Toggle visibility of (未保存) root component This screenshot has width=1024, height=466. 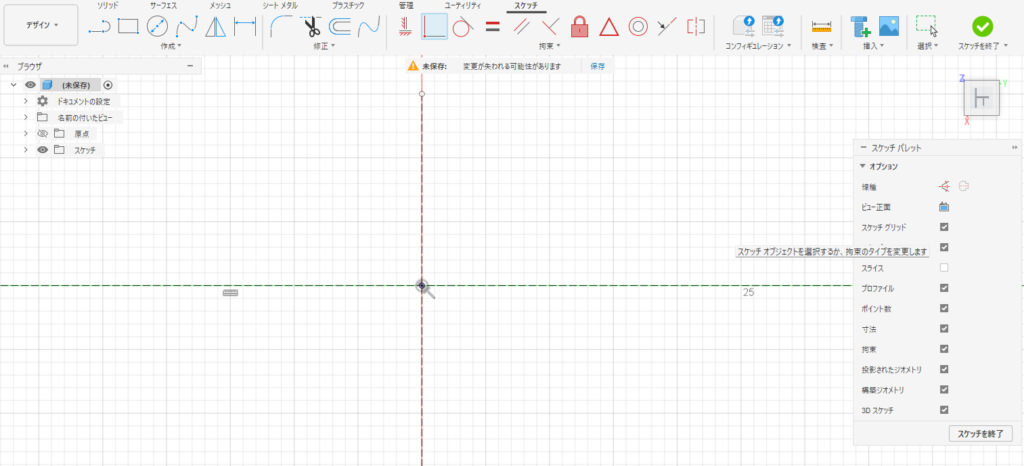(x=30, y=85)
